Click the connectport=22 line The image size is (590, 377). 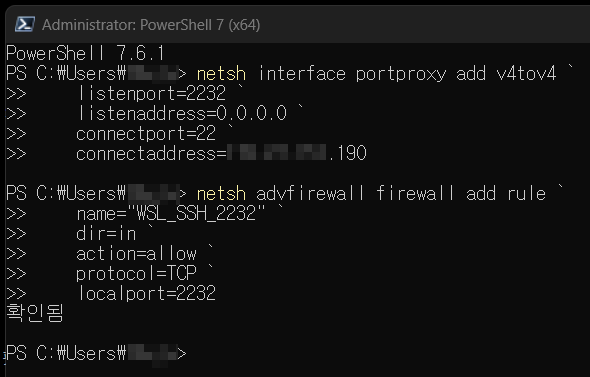point(146,134)
